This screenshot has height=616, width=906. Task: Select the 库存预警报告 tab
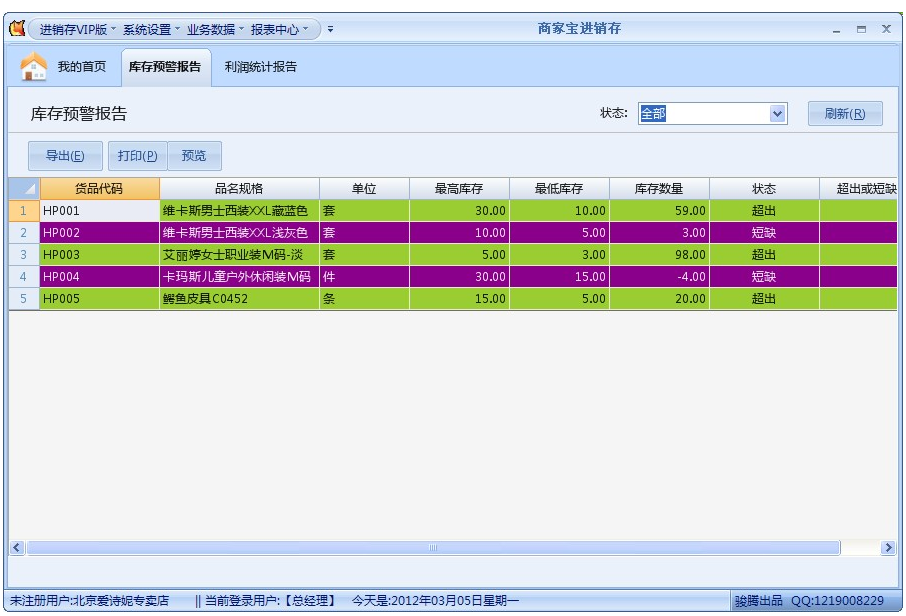coord(165,67)
